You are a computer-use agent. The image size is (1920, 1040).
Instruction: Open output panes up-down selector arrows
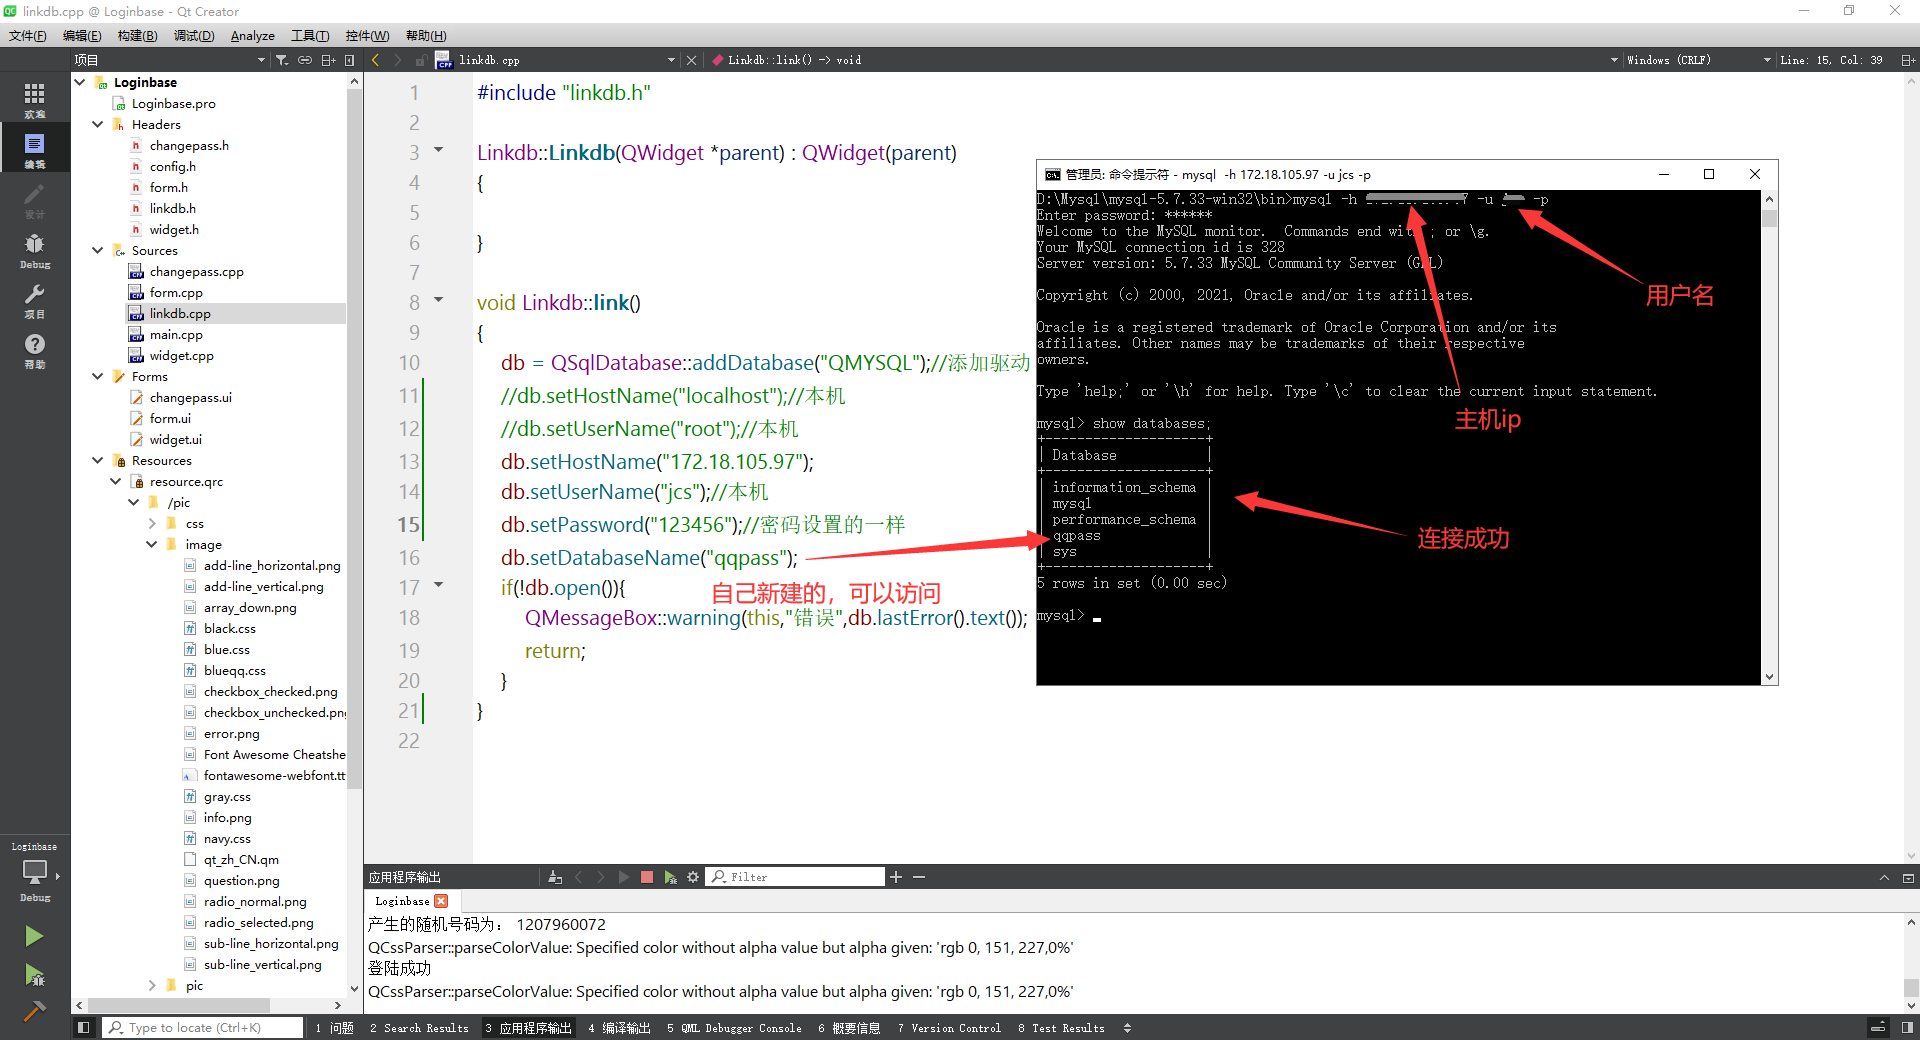(1127, 1027)
